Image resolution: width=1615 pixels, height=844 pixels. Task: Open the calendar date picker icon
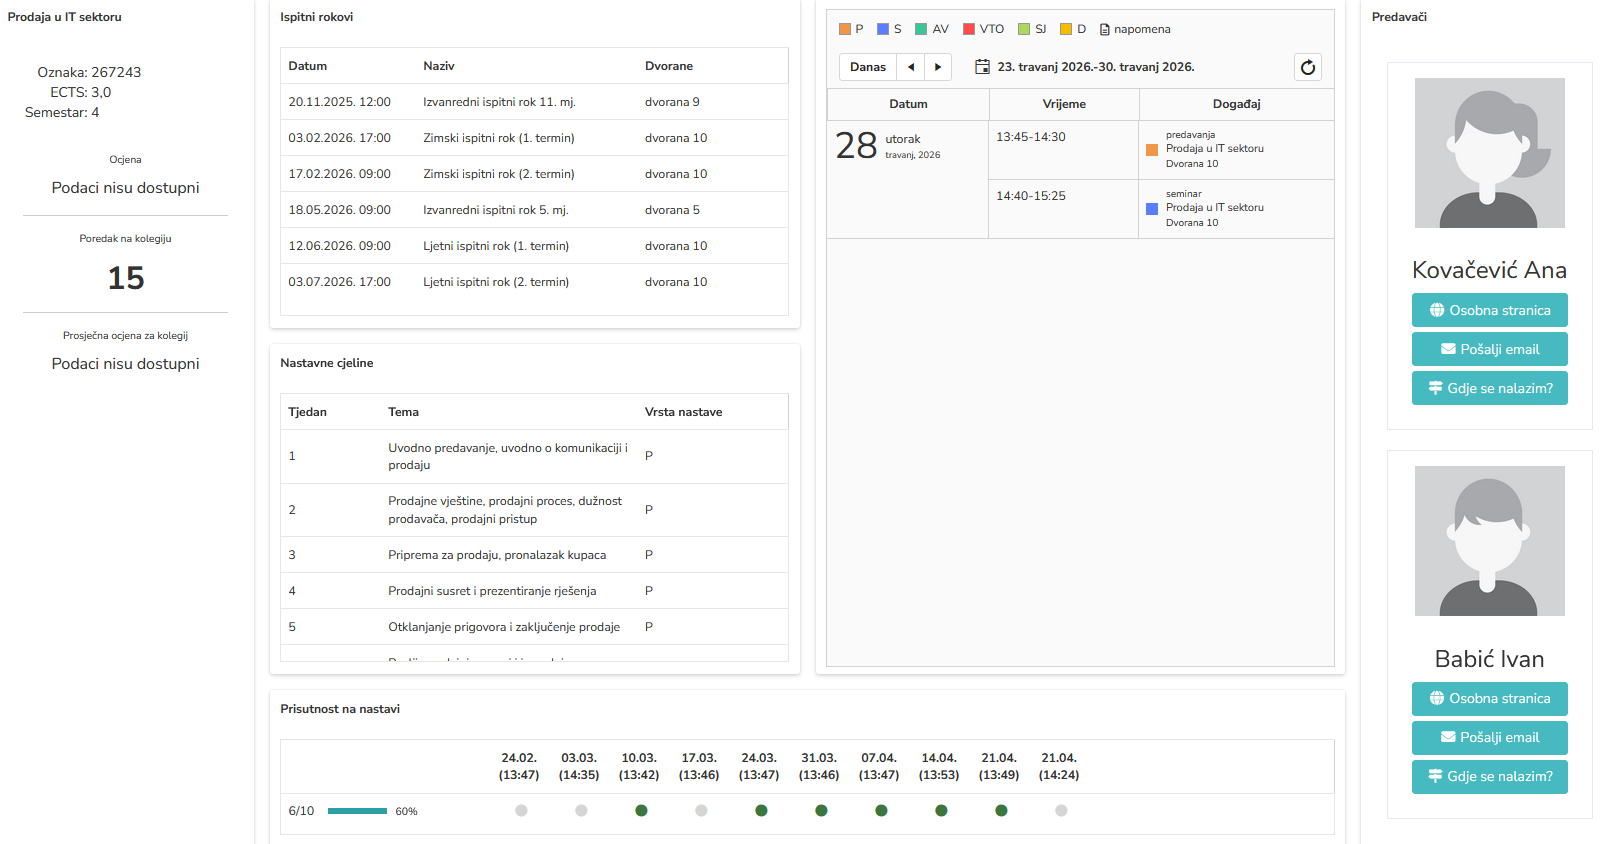[982, 67]
